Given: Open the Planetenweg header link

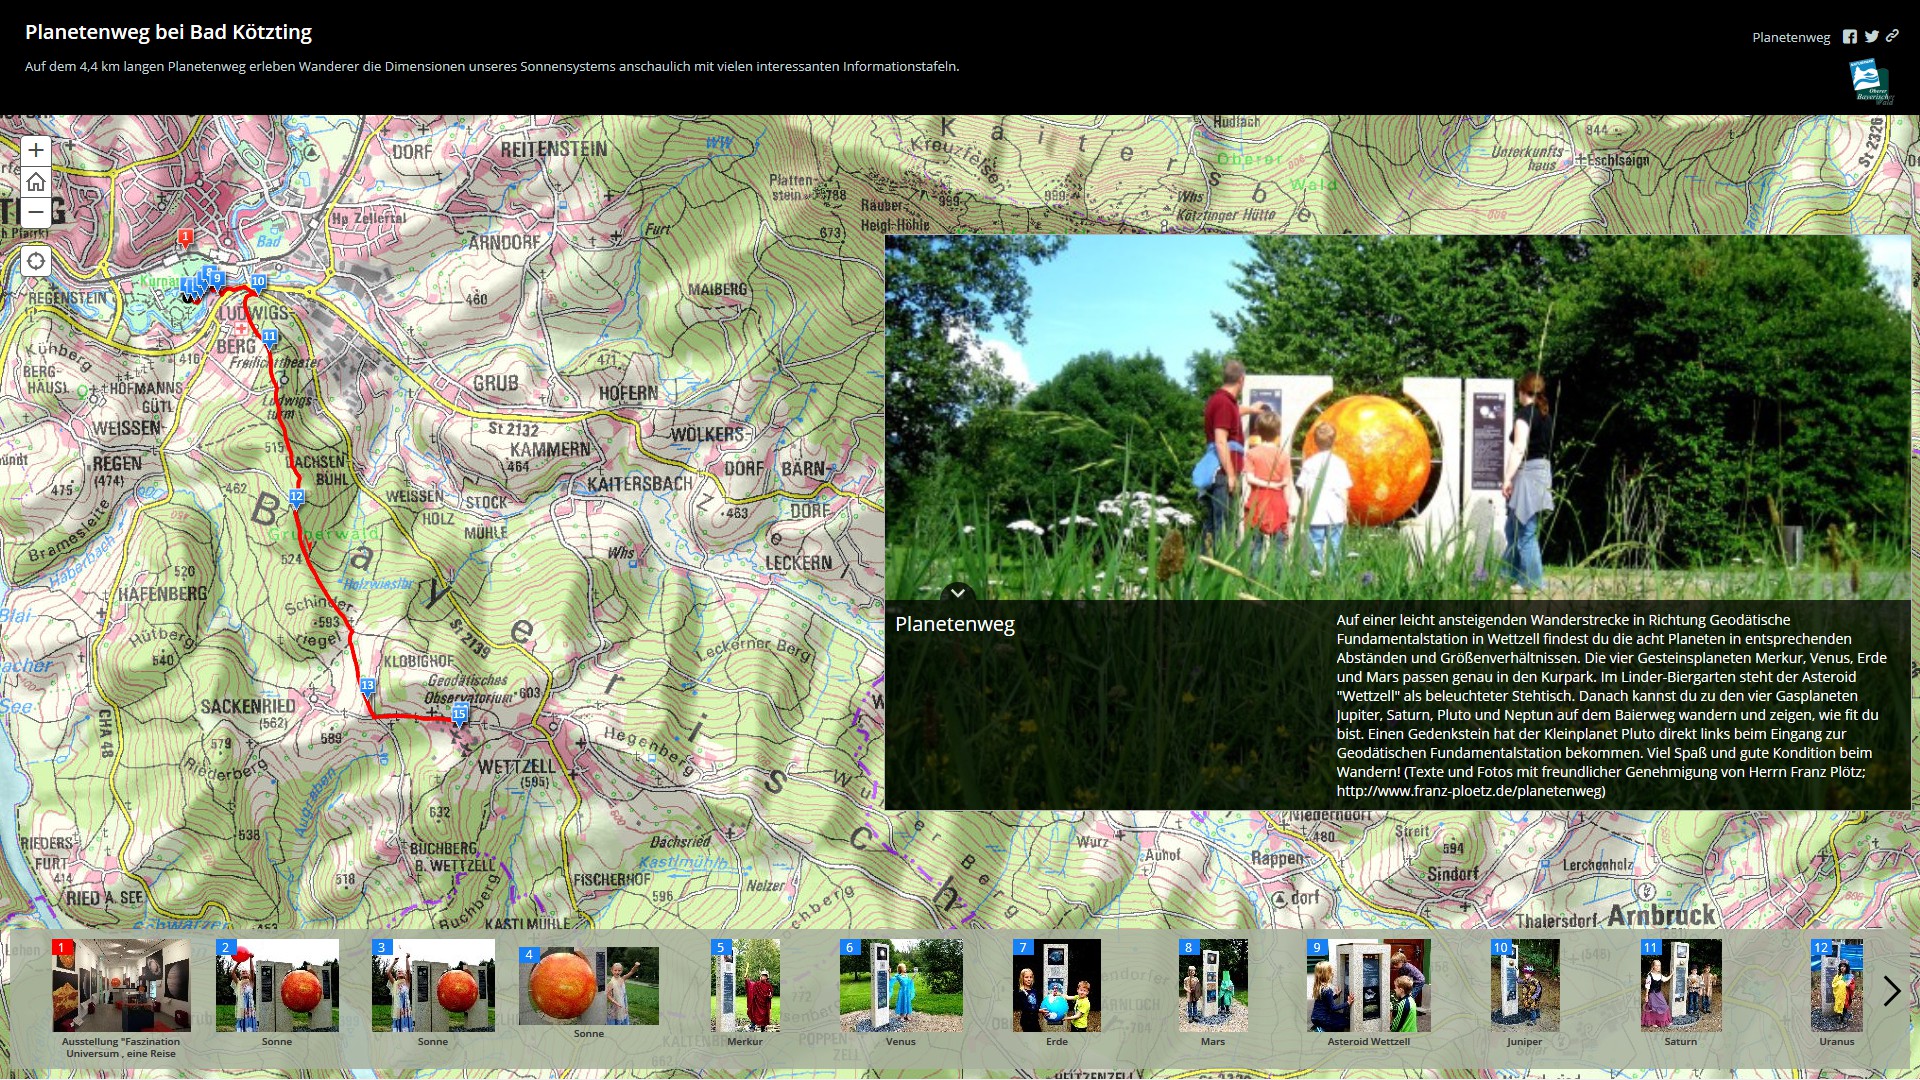Looking at the screenshot, I should pyautogui.click(x=1791, y=37).
